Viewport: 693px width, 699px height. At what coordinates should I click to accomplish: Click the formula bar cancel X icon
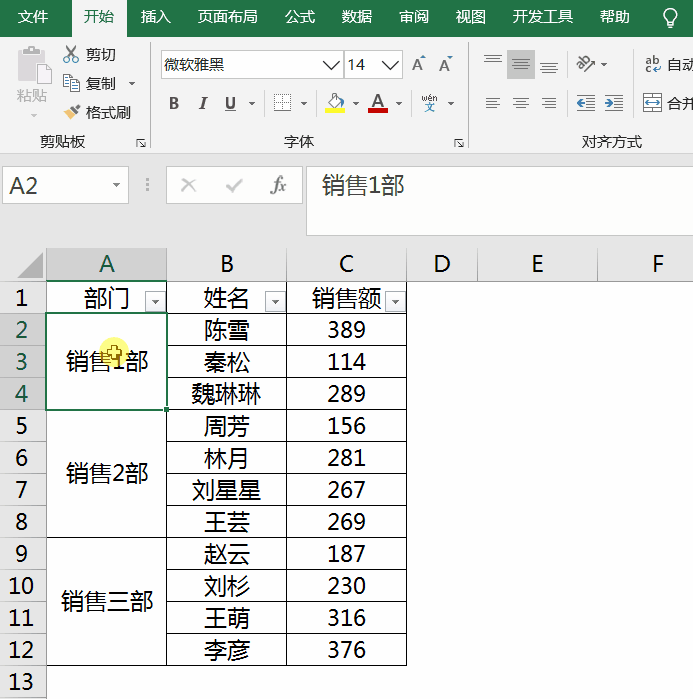coord(189,185)
